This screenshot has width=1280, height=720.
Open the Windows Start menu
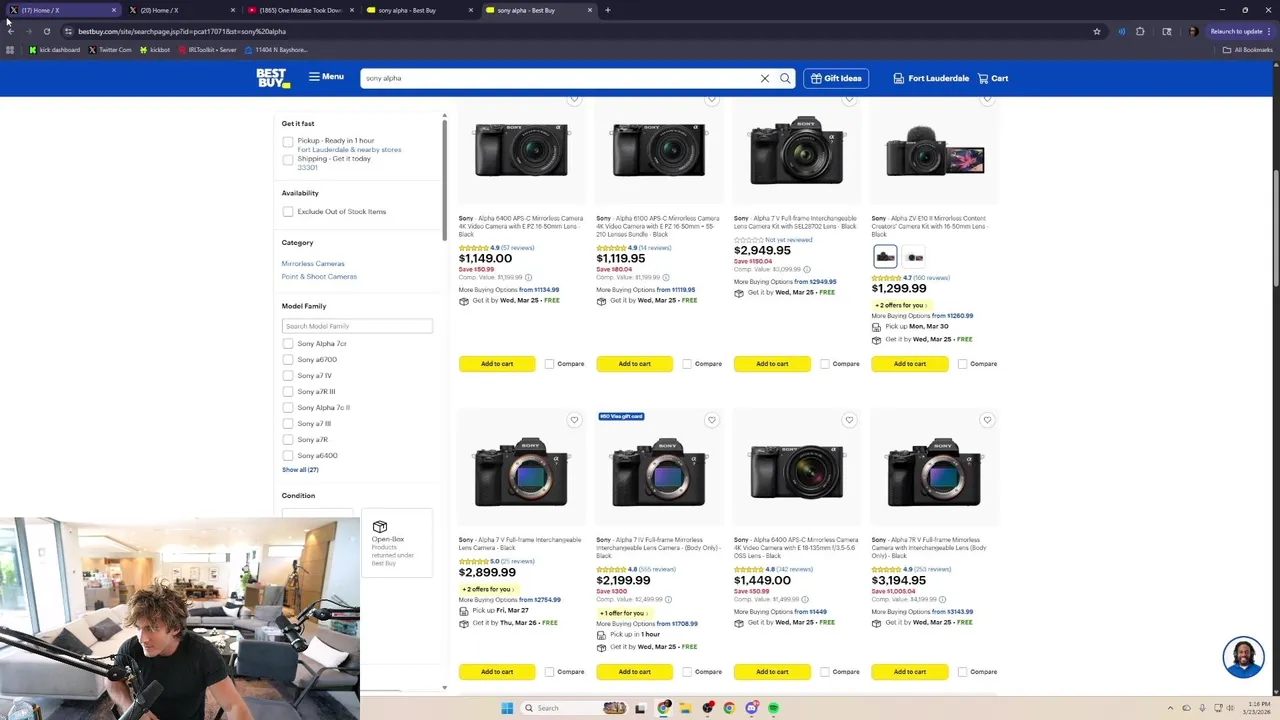pyautogui.click(x=507, y=708)
